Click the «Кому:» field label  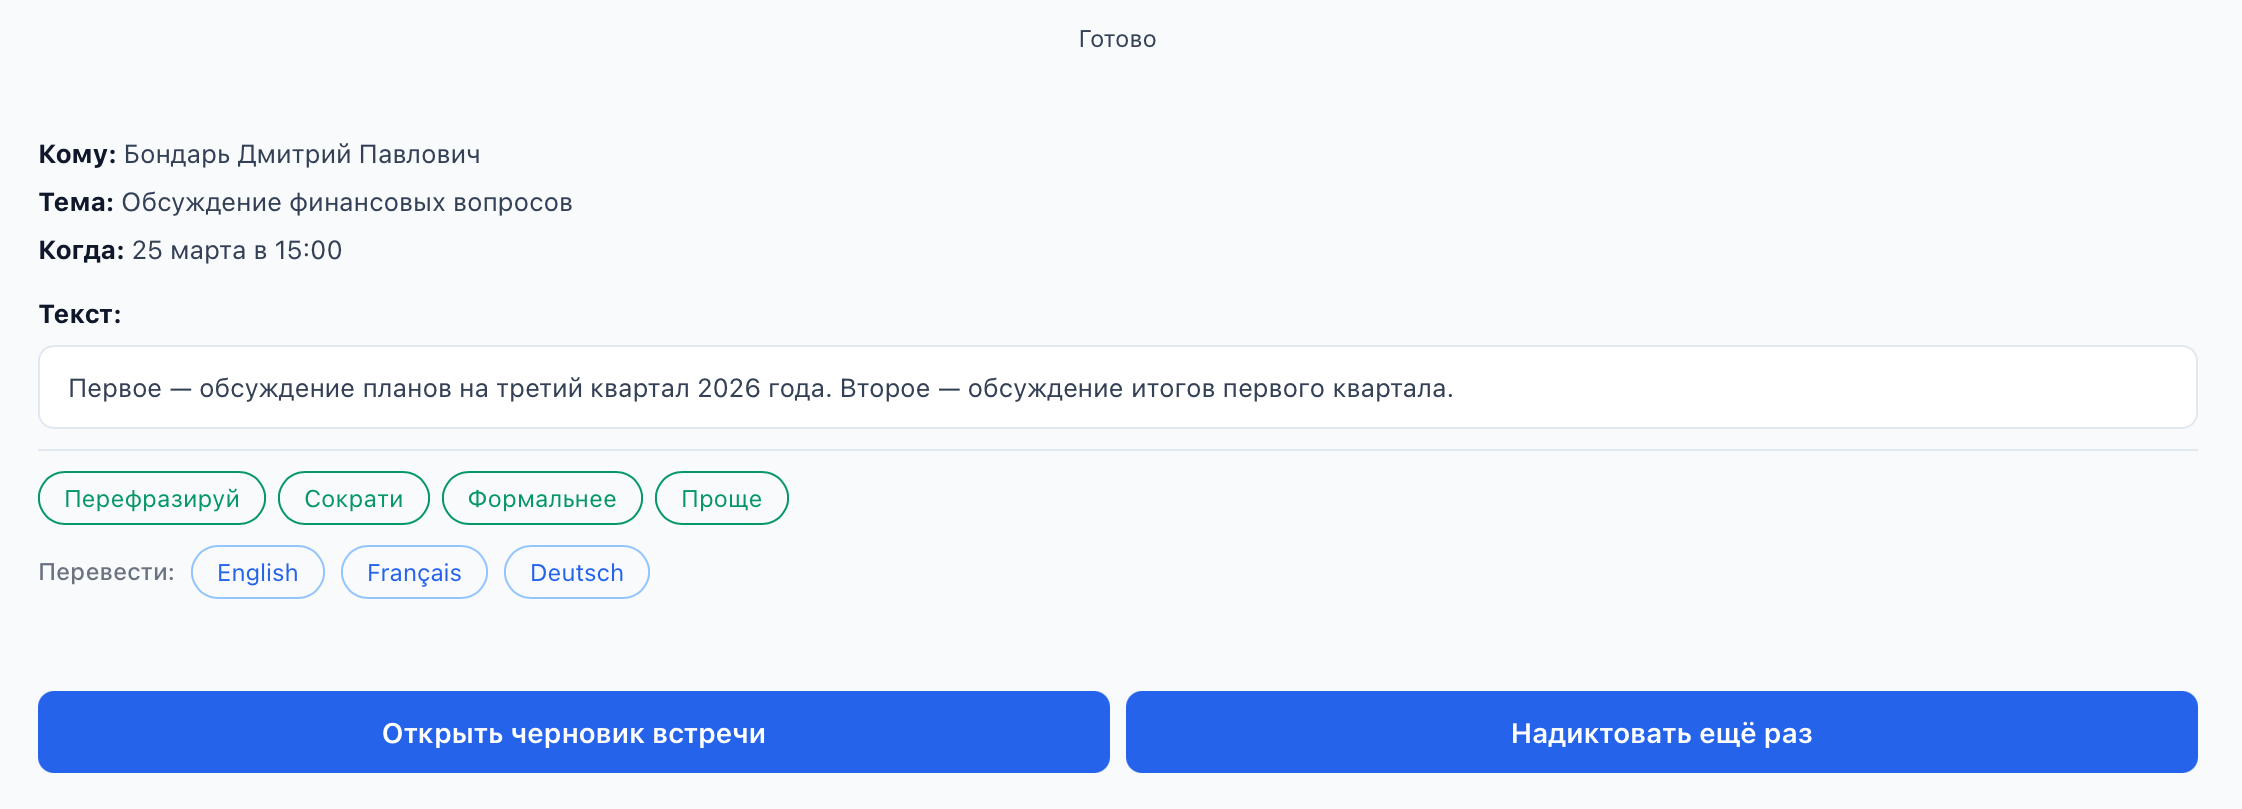click(x=74, y=154)
